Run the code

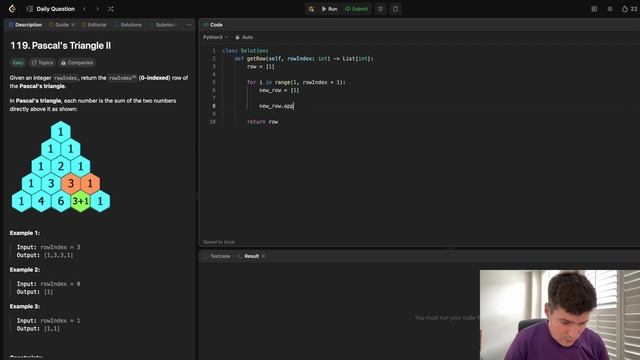click(x=329, y=9)
